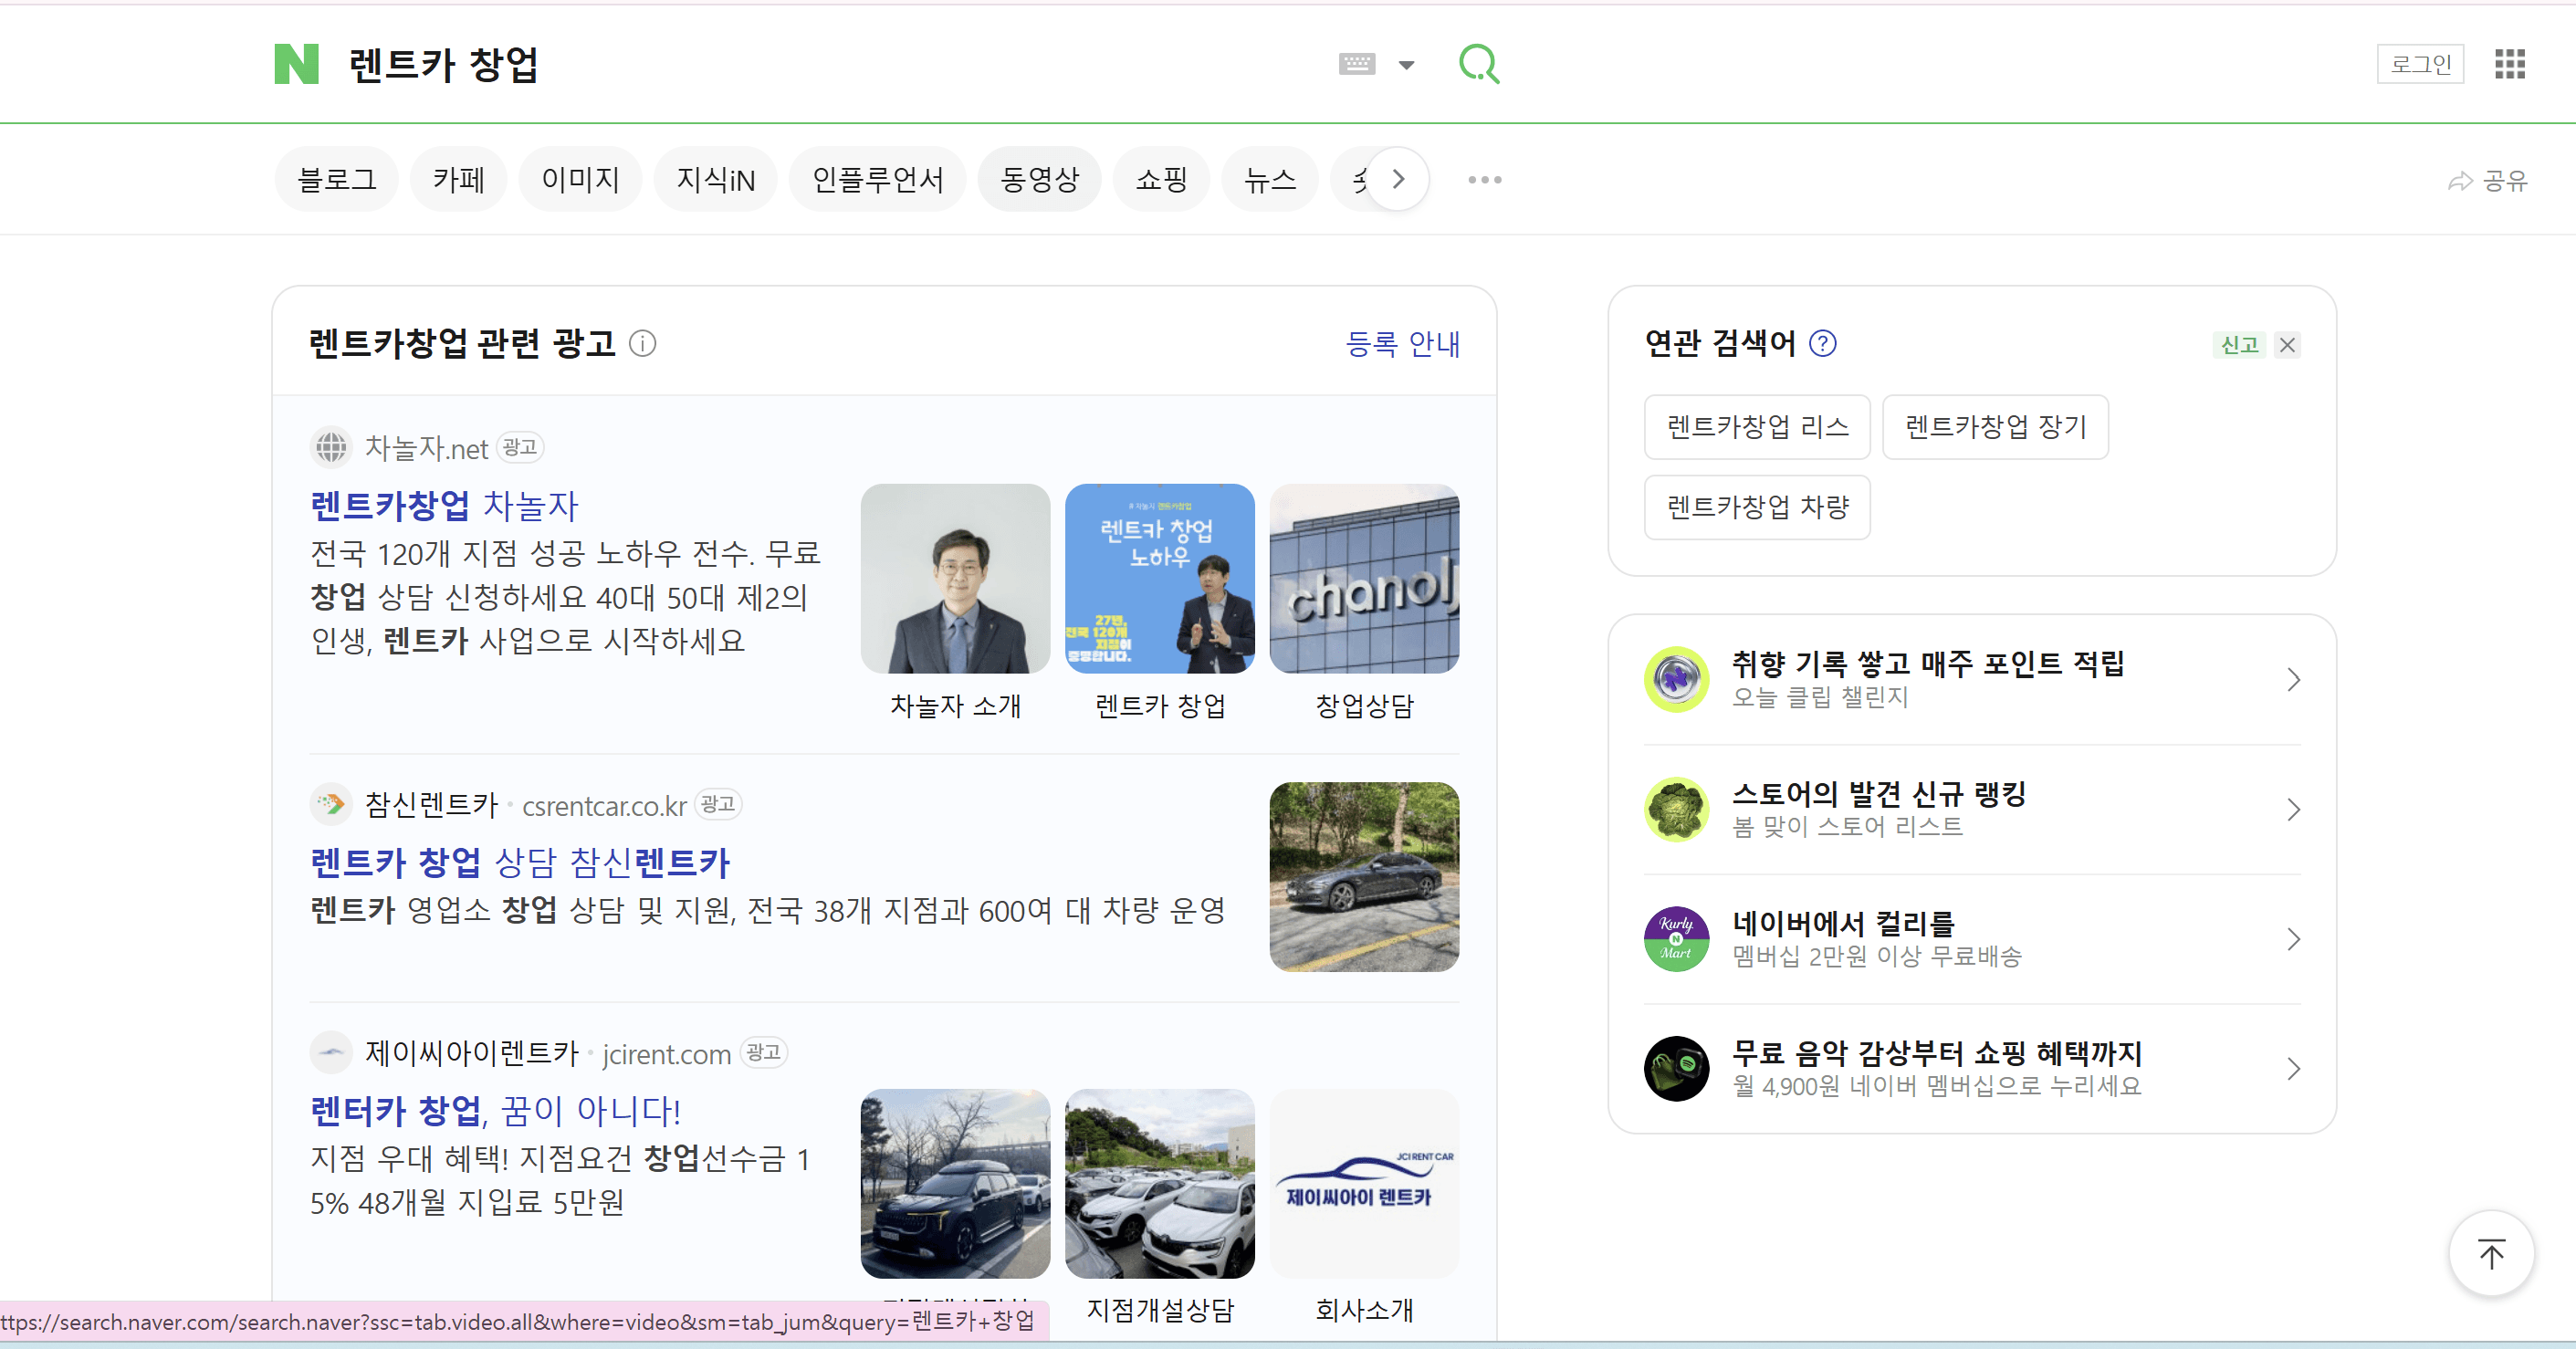Image resolution: width=2576 pixels, height=1349 pixels.
Task: Open the keyboard options dropdown arrow
Action: coord(1407,64)
